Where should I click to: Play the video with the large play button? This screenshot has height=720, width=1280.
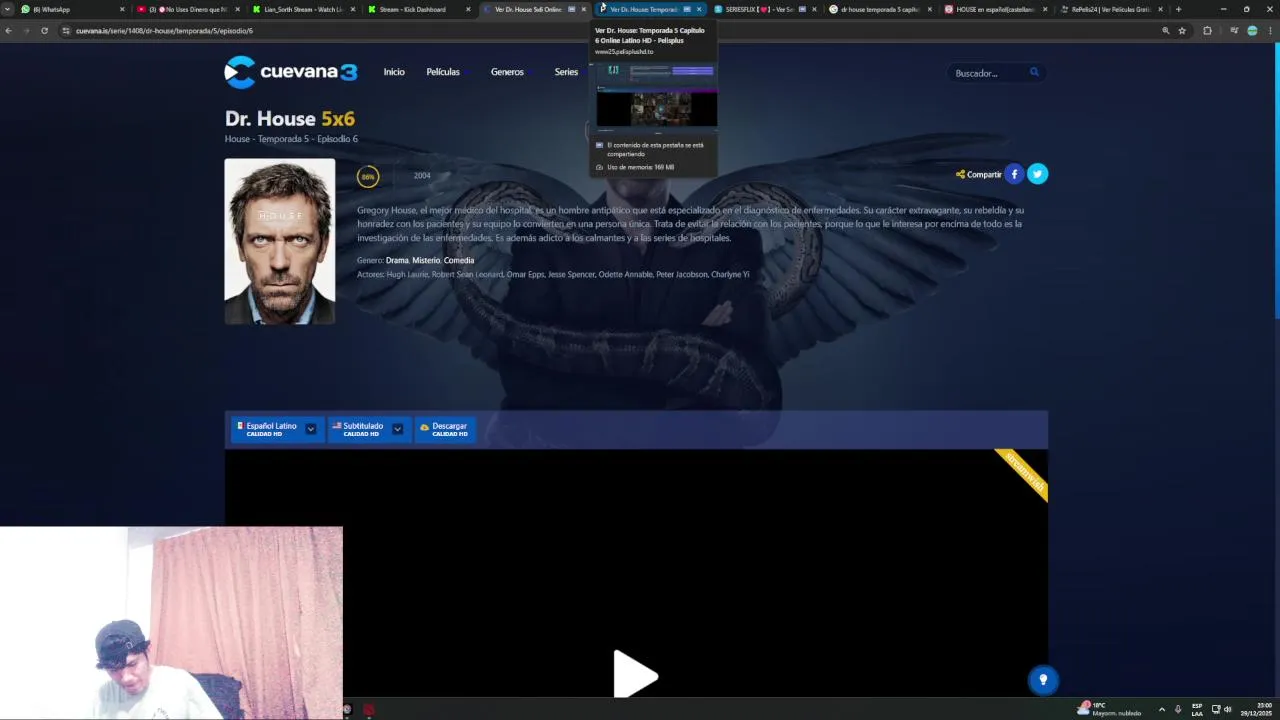(x=635, y=674)
